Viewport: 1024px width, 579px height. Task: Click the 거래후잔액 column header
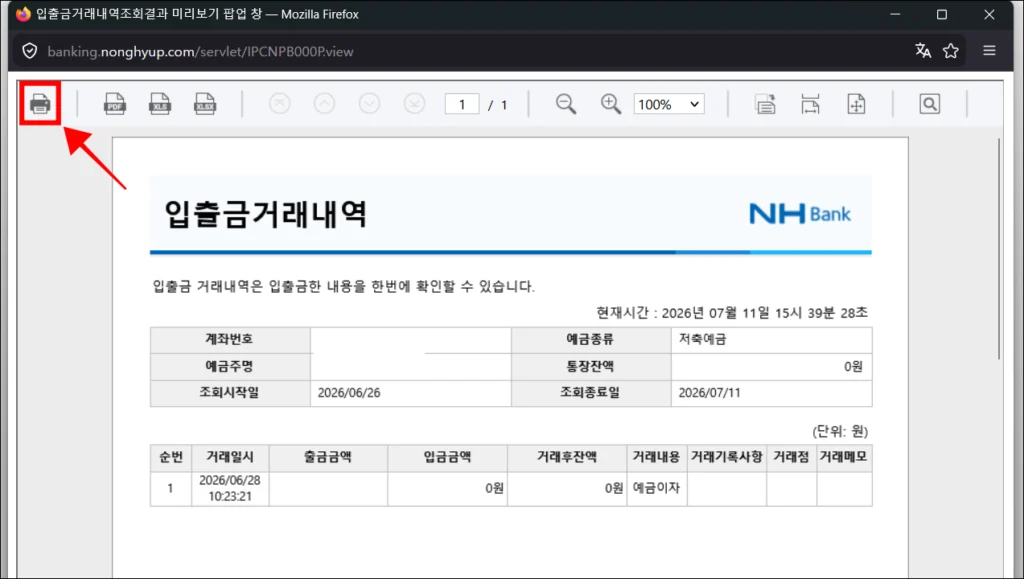(x=567, y=457)
